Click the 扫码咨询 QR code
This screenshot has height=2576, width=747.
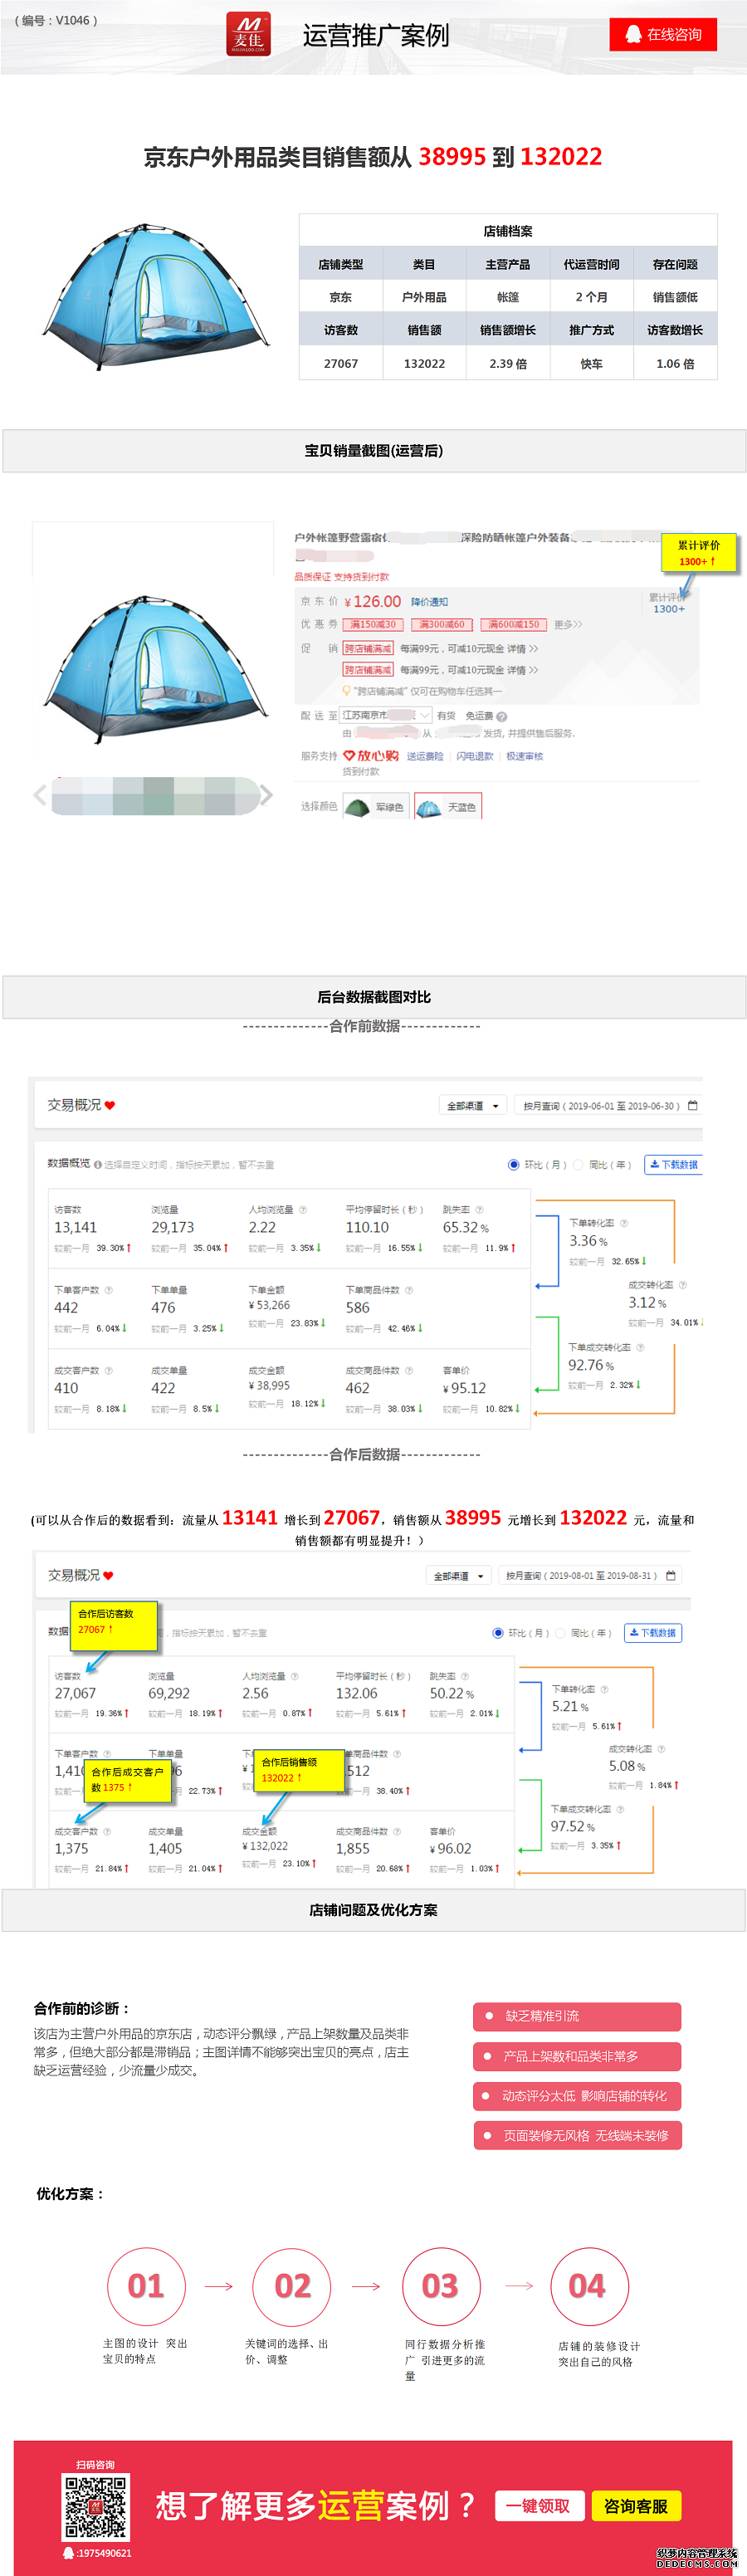click(96, 2507)
